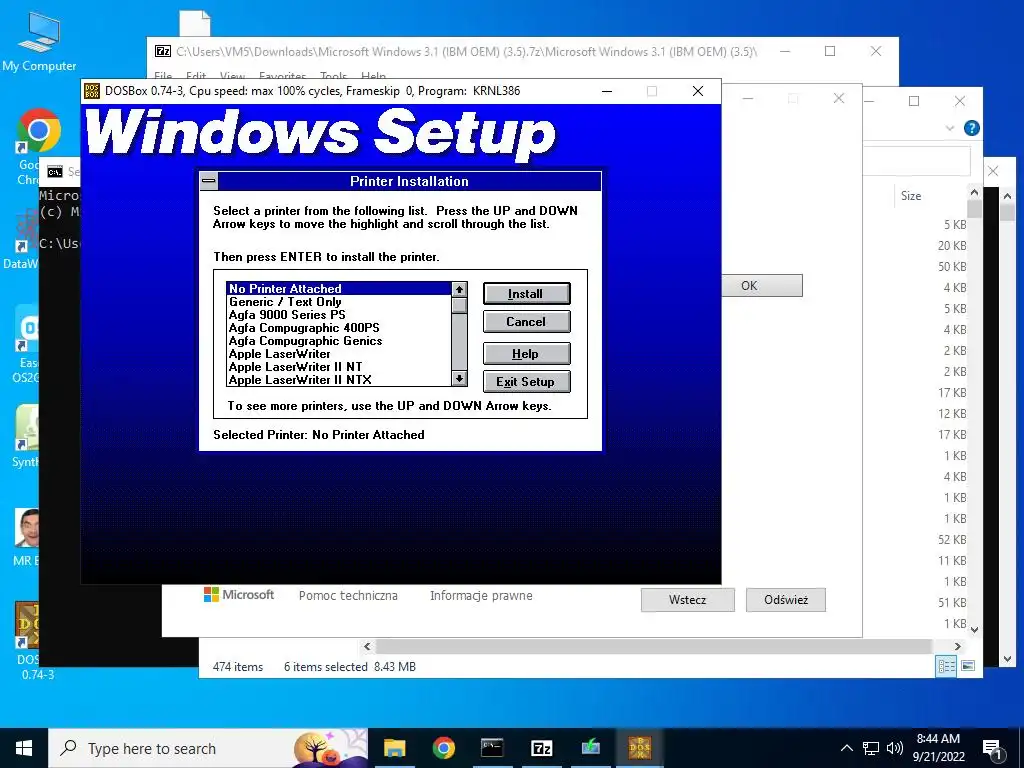The width and height of the screenshot is (1024, 768).
Task: Select Apple LaserWriter II NT printer
Action: click(339, 367)
